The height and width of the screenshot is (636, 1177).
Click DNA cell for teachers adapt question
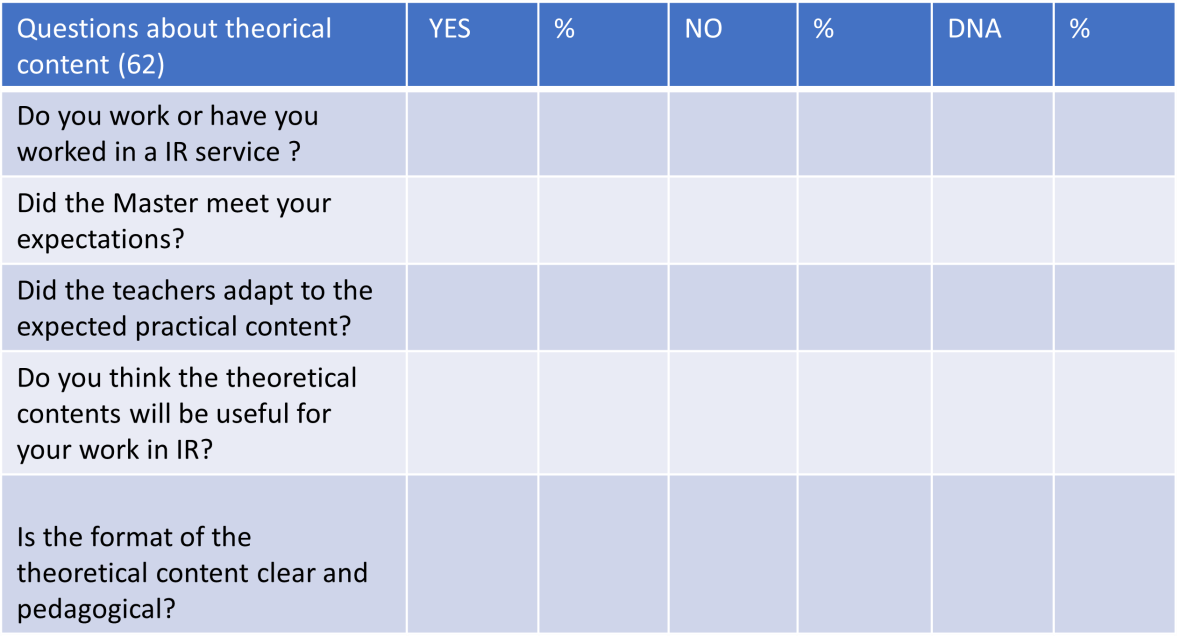992,308
